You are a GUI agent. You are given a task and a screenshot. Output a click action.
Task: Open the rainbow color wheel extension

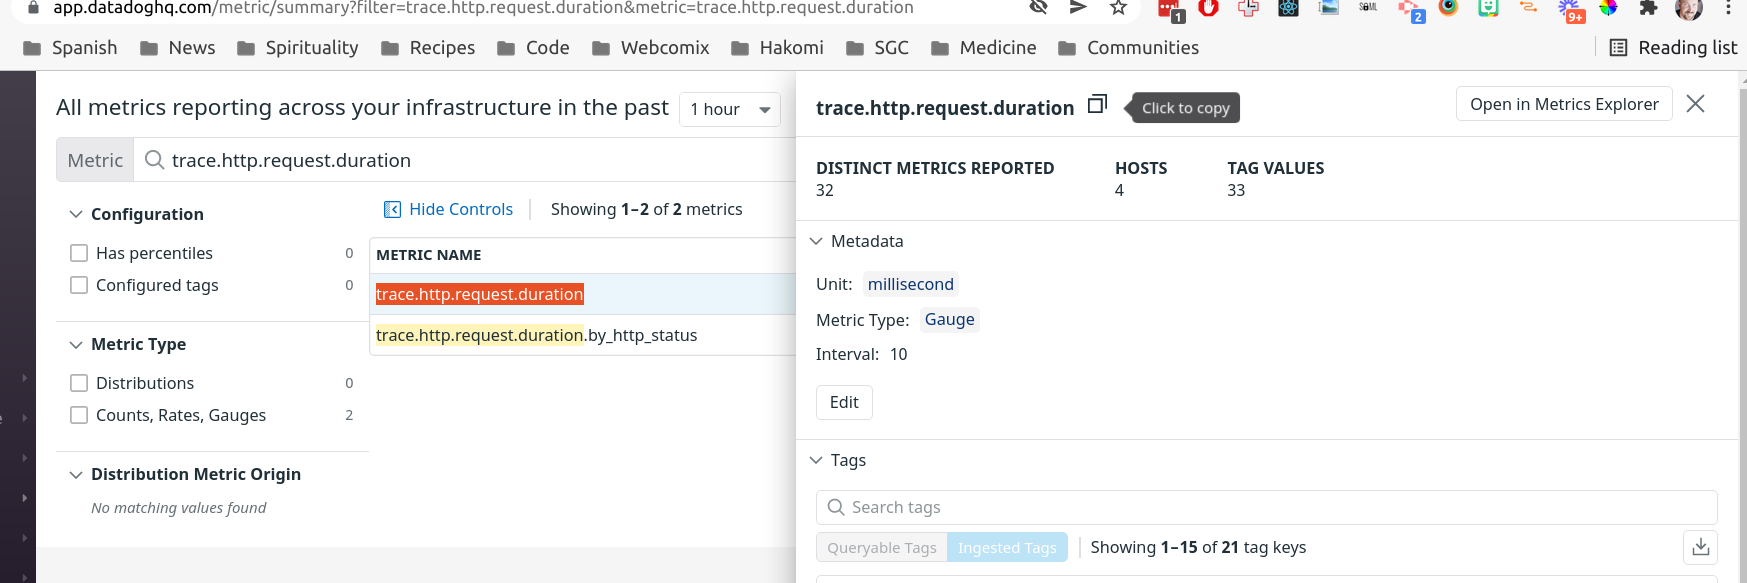[x=1608, y=9]
